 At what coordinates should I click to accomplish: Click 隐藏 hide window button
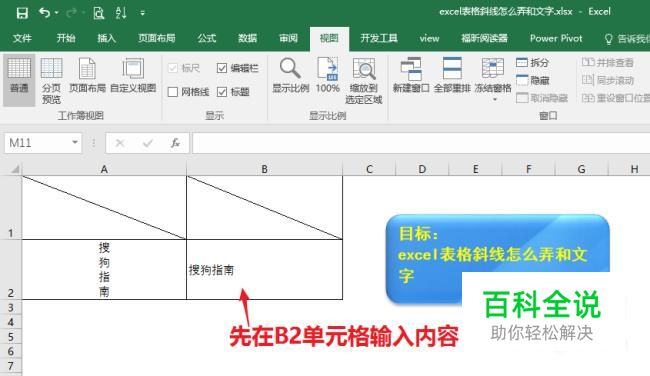[533, 80]
